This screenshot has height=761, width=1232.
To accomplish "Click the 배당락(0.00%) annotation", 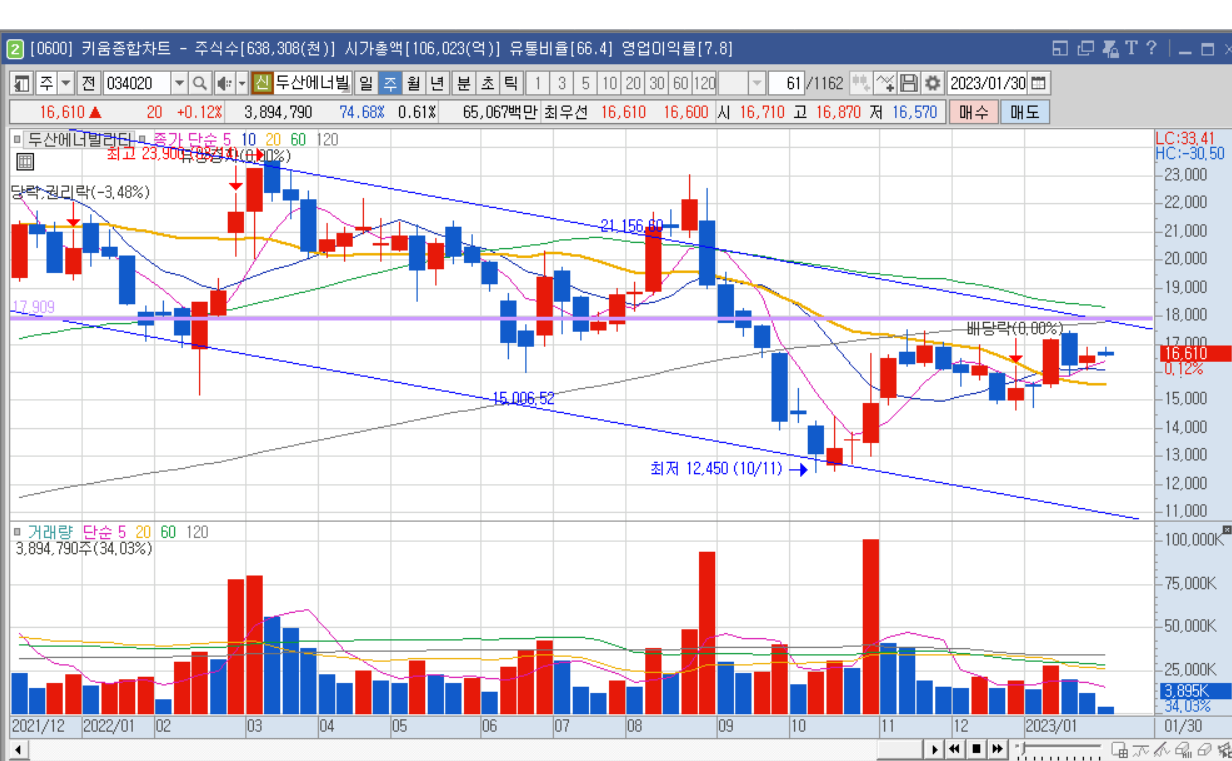I will [x=1014, y=328].
